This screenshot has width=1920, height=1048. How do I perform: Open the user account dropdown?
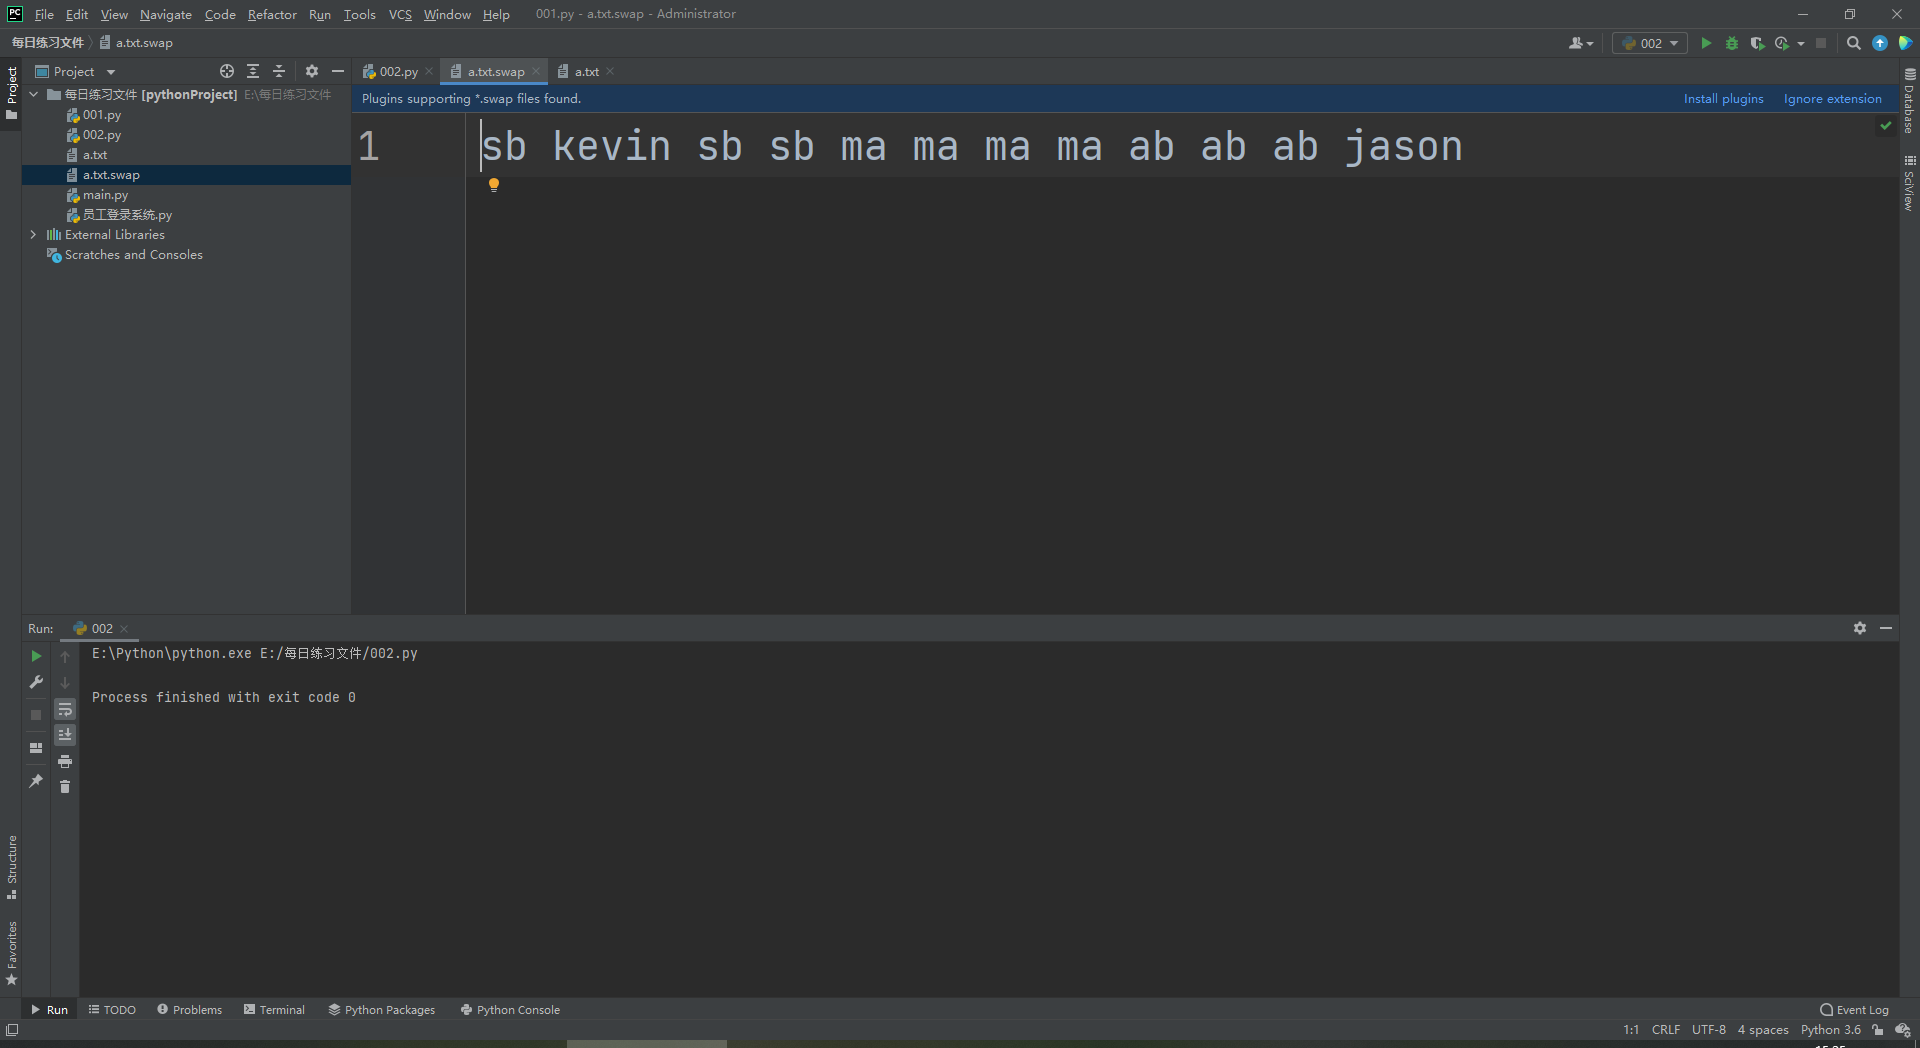coord(1581,43)
